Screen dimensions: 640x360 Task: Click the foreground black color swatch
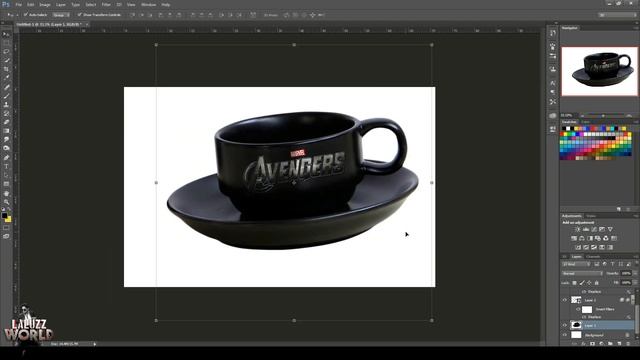click(4, 216)
